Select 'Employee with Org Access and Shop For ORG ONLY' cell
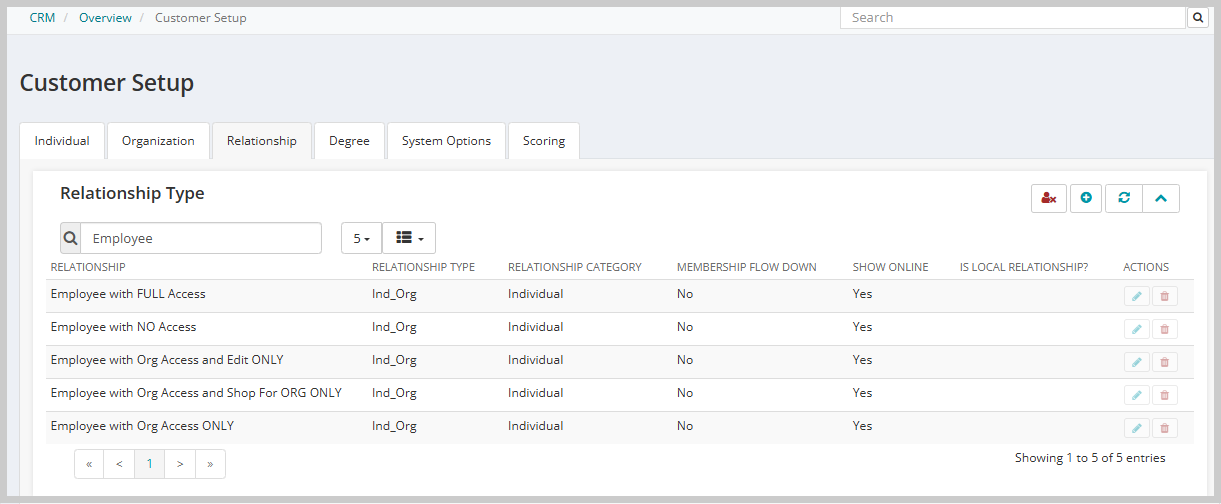This screenshot has height=504, width=1221. coord(196,393)
